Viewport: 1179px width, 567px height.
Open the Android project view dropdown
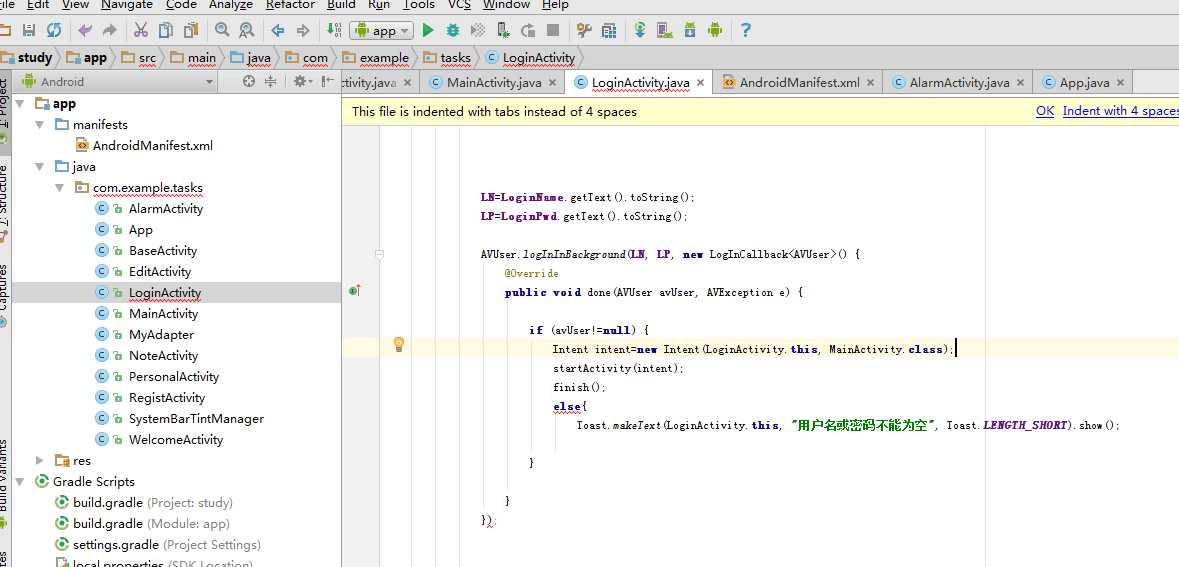point(118,82)
